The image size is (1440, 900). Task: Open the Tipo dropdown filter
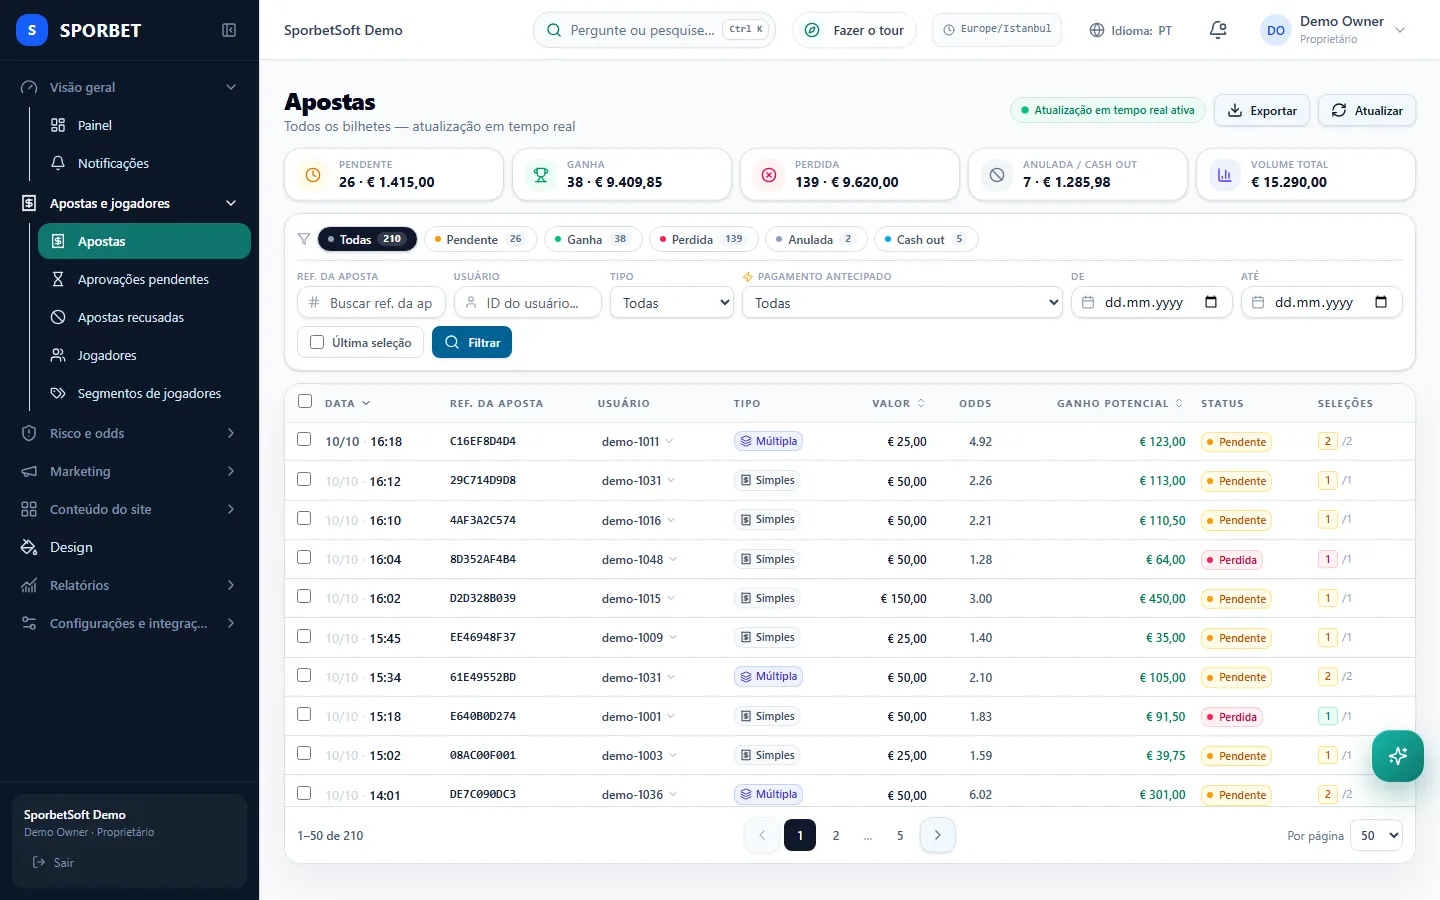tap(672, 302)
